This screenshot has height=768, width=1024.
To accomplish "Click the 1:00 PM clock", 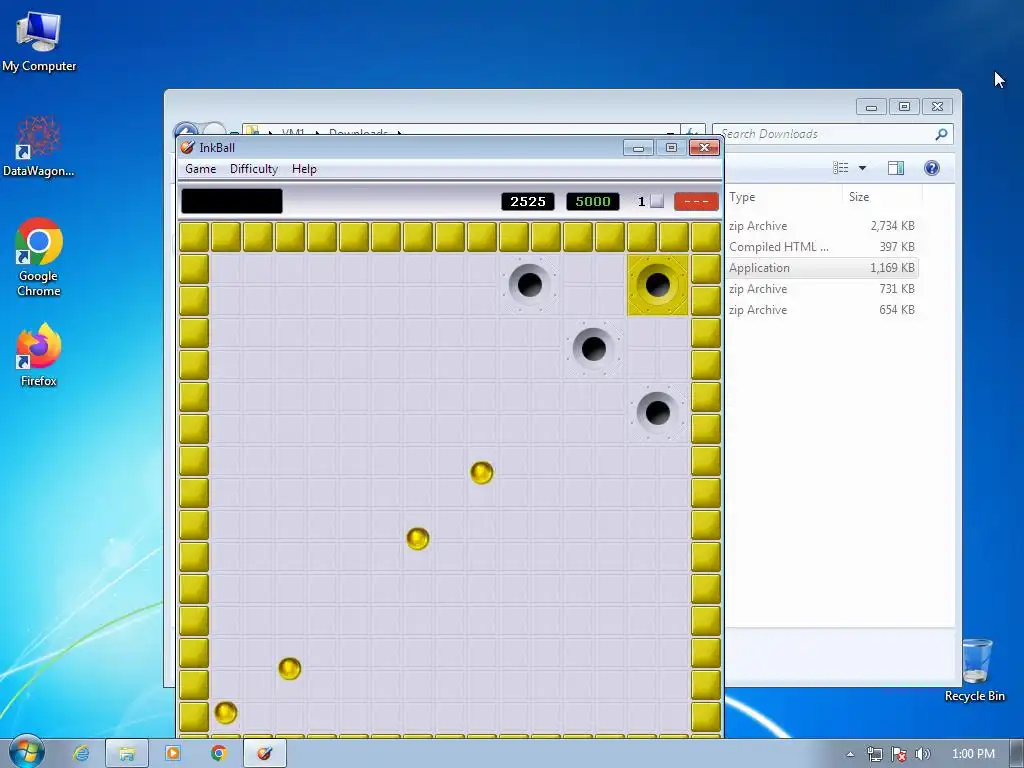I will click(x=973, y=754).
